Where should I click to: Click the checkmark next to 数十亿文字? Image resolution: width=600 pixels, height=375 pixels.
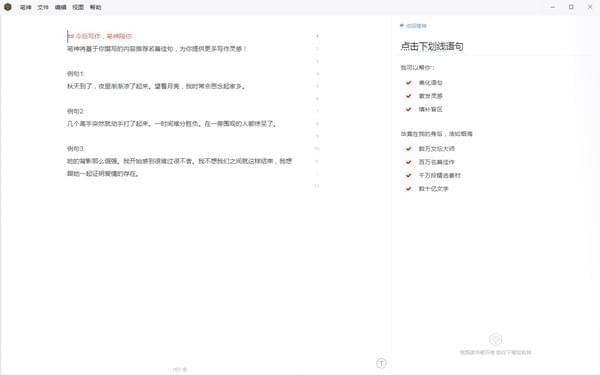[409, 189]
